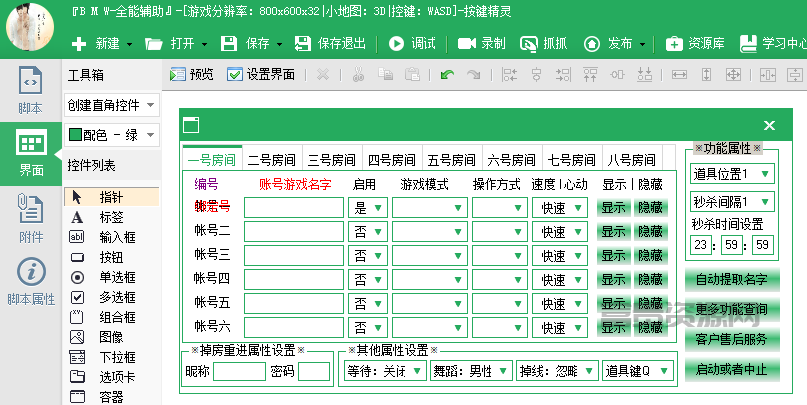807x405 pixels.
Task: Switch to 八号房间 tab
Action: click(632, 160)
